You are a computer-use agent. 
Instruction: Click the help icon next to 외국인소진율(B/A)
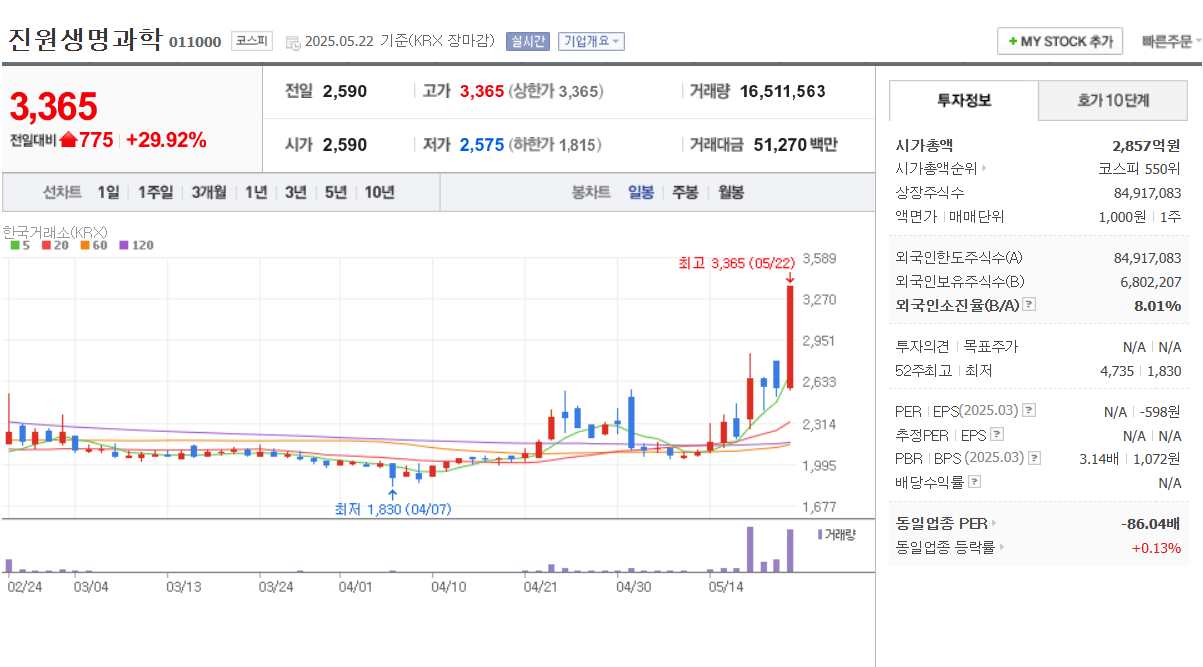pos(1029,305)
